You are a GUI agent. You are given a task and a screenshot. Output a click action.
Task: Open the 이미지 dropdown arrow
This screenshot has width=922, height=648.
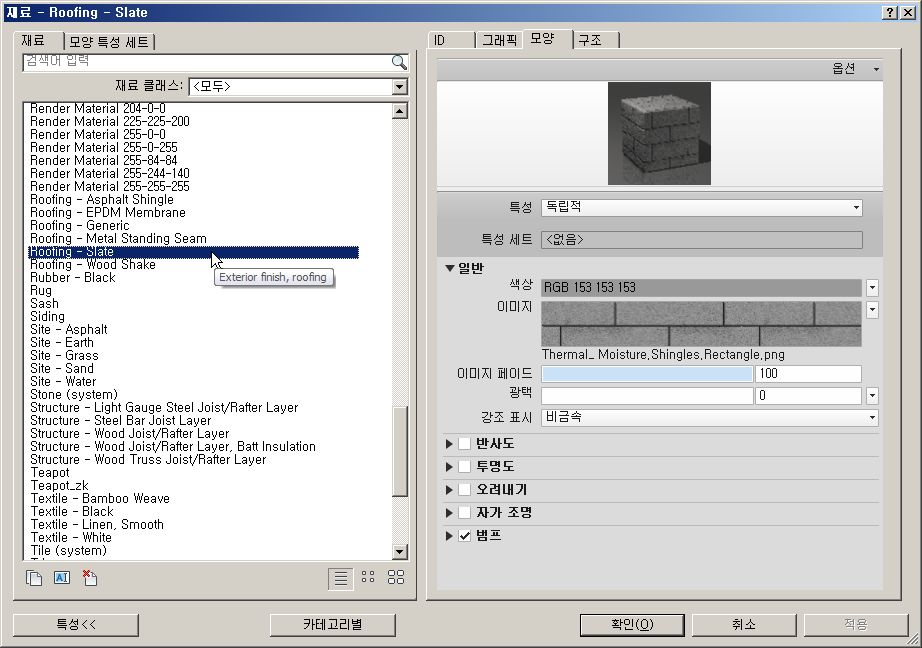coord(872,309)
